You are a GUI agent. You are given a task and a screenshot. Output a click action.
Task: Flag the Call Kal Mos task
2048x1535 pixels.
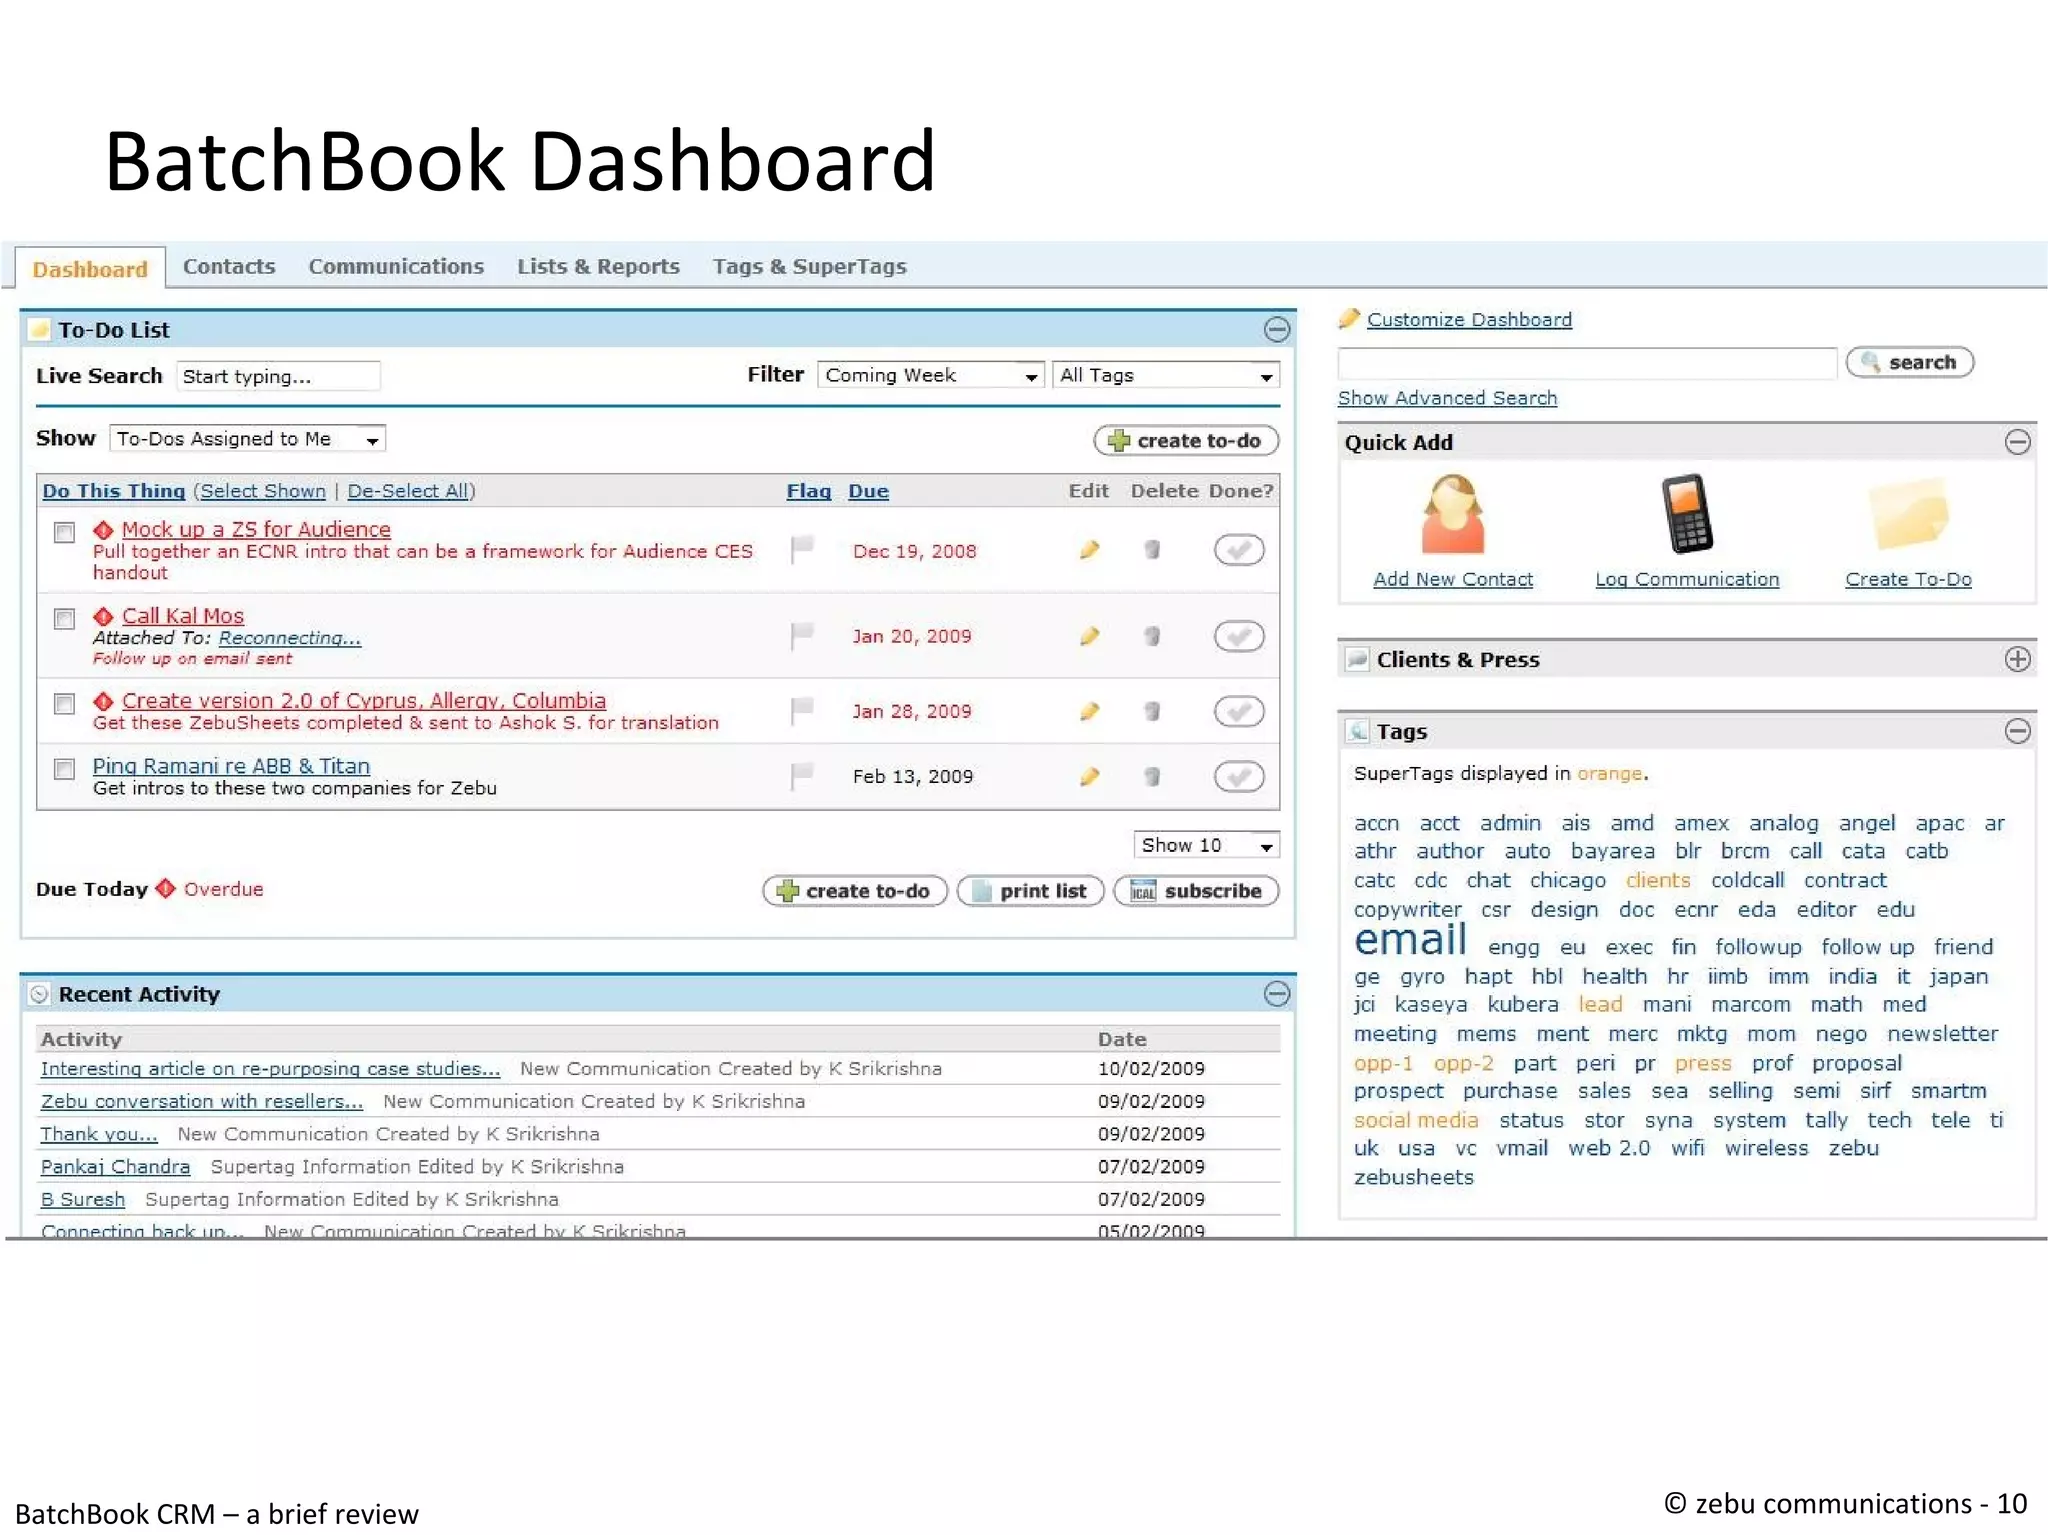(x=802, y=636)
